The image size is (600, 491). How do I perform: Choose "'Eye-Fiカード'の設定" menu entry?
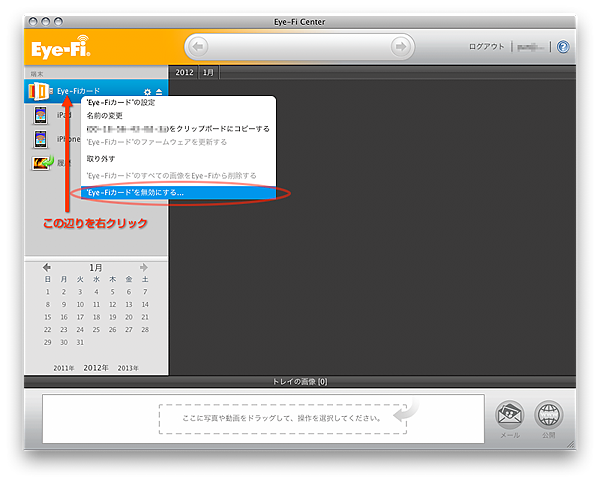click(178, 103)
